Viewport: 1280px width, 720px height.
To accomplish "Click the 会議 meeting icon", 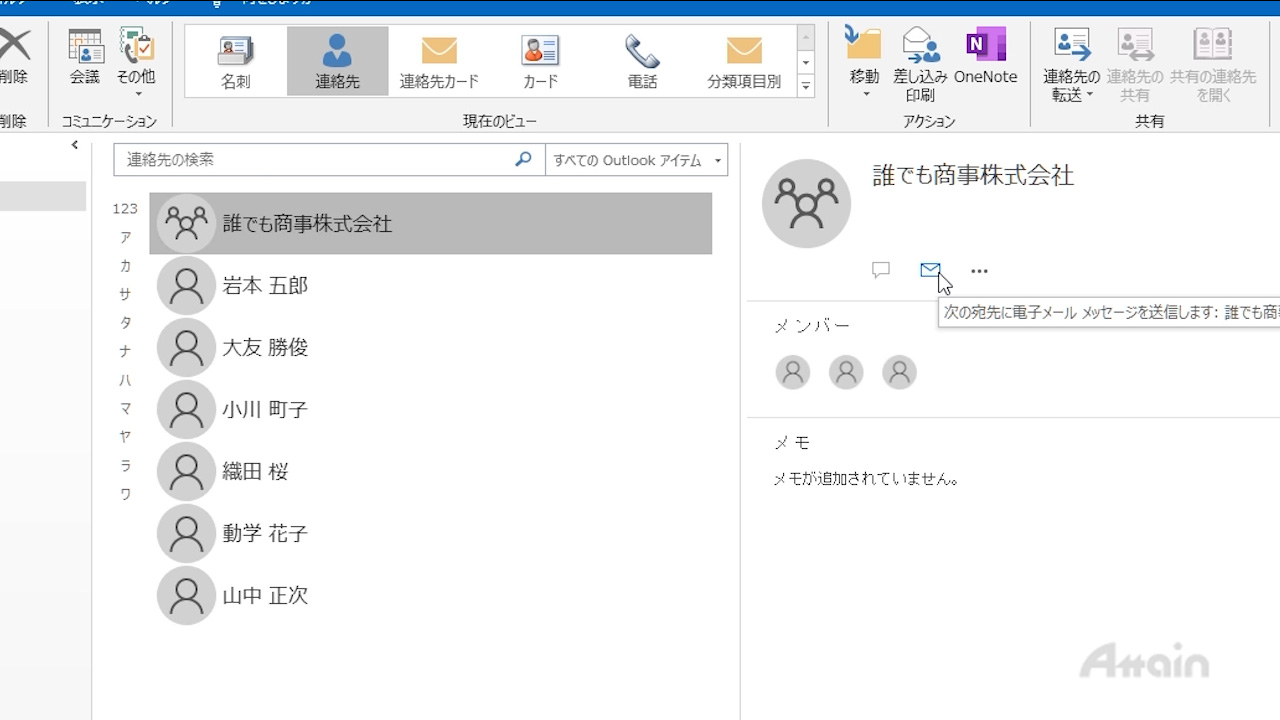I will tap(85, 58).
